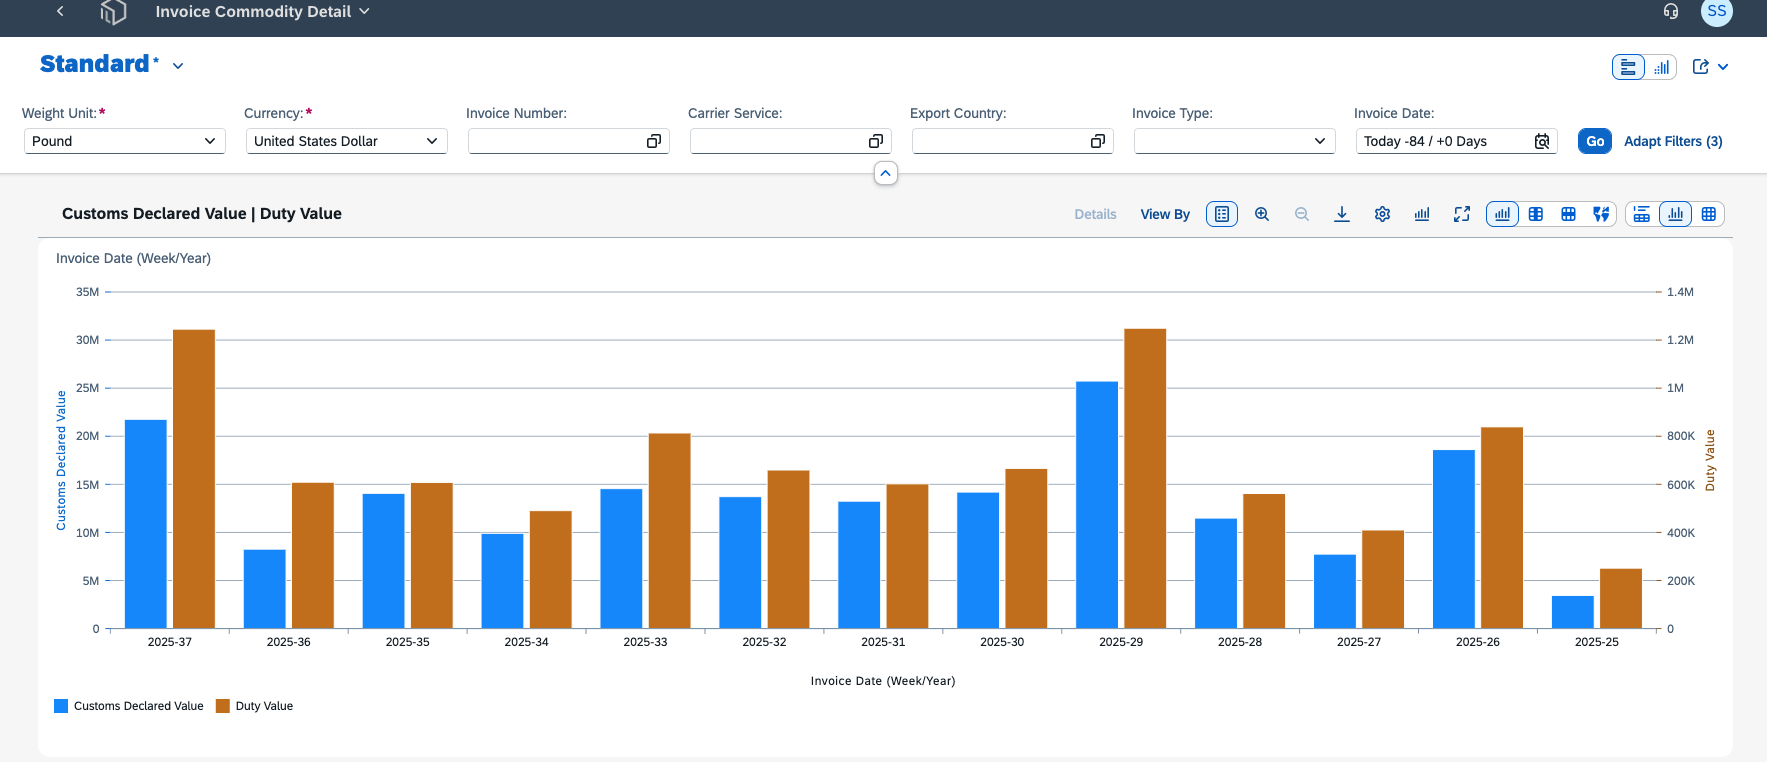
Task: Click the Go button
Action: 1595,141
